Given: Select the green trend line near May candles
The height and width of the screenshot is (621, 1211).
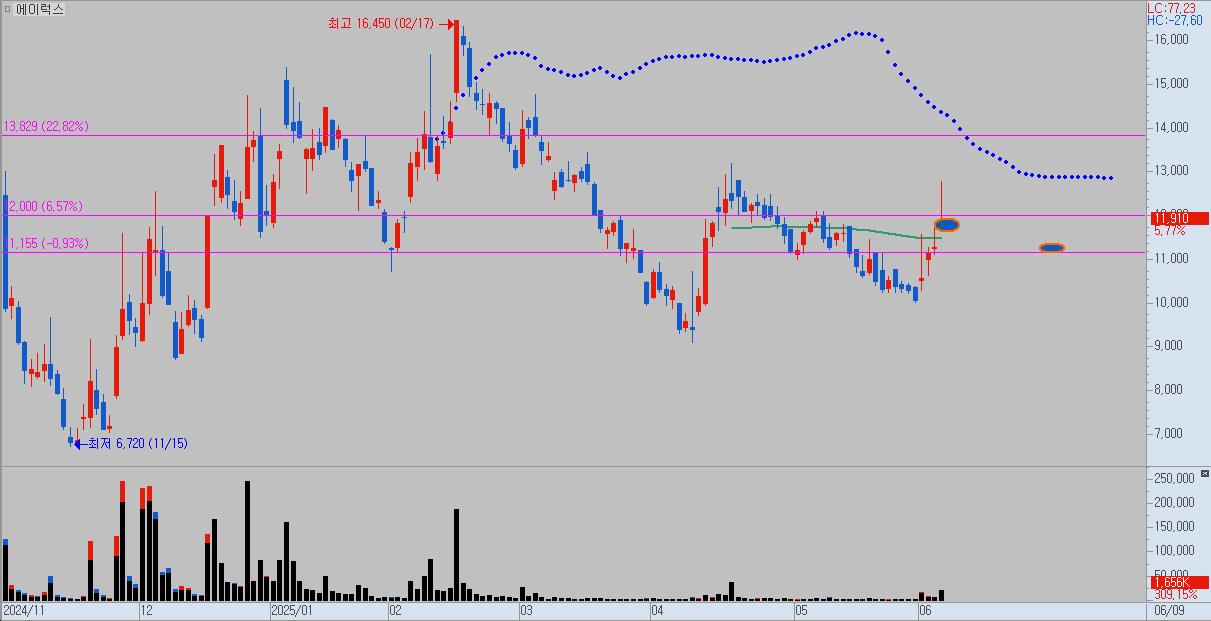Looking at the screenshot, I should pos(836,231).
